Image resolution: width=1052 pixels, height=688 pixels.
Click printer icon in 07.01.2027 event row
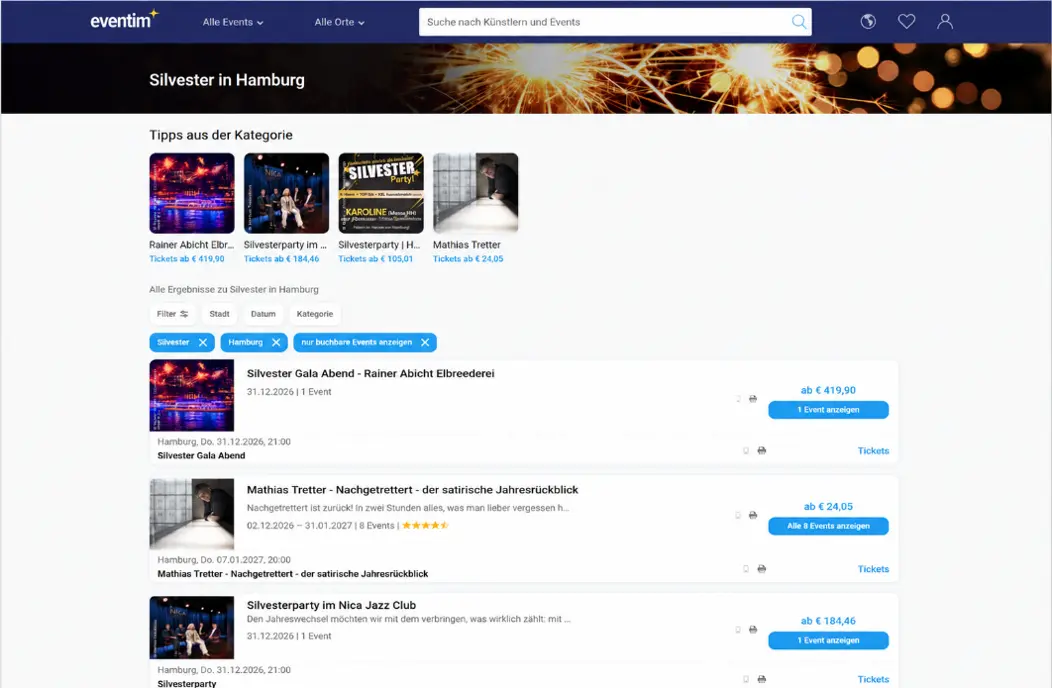(761, 569)
